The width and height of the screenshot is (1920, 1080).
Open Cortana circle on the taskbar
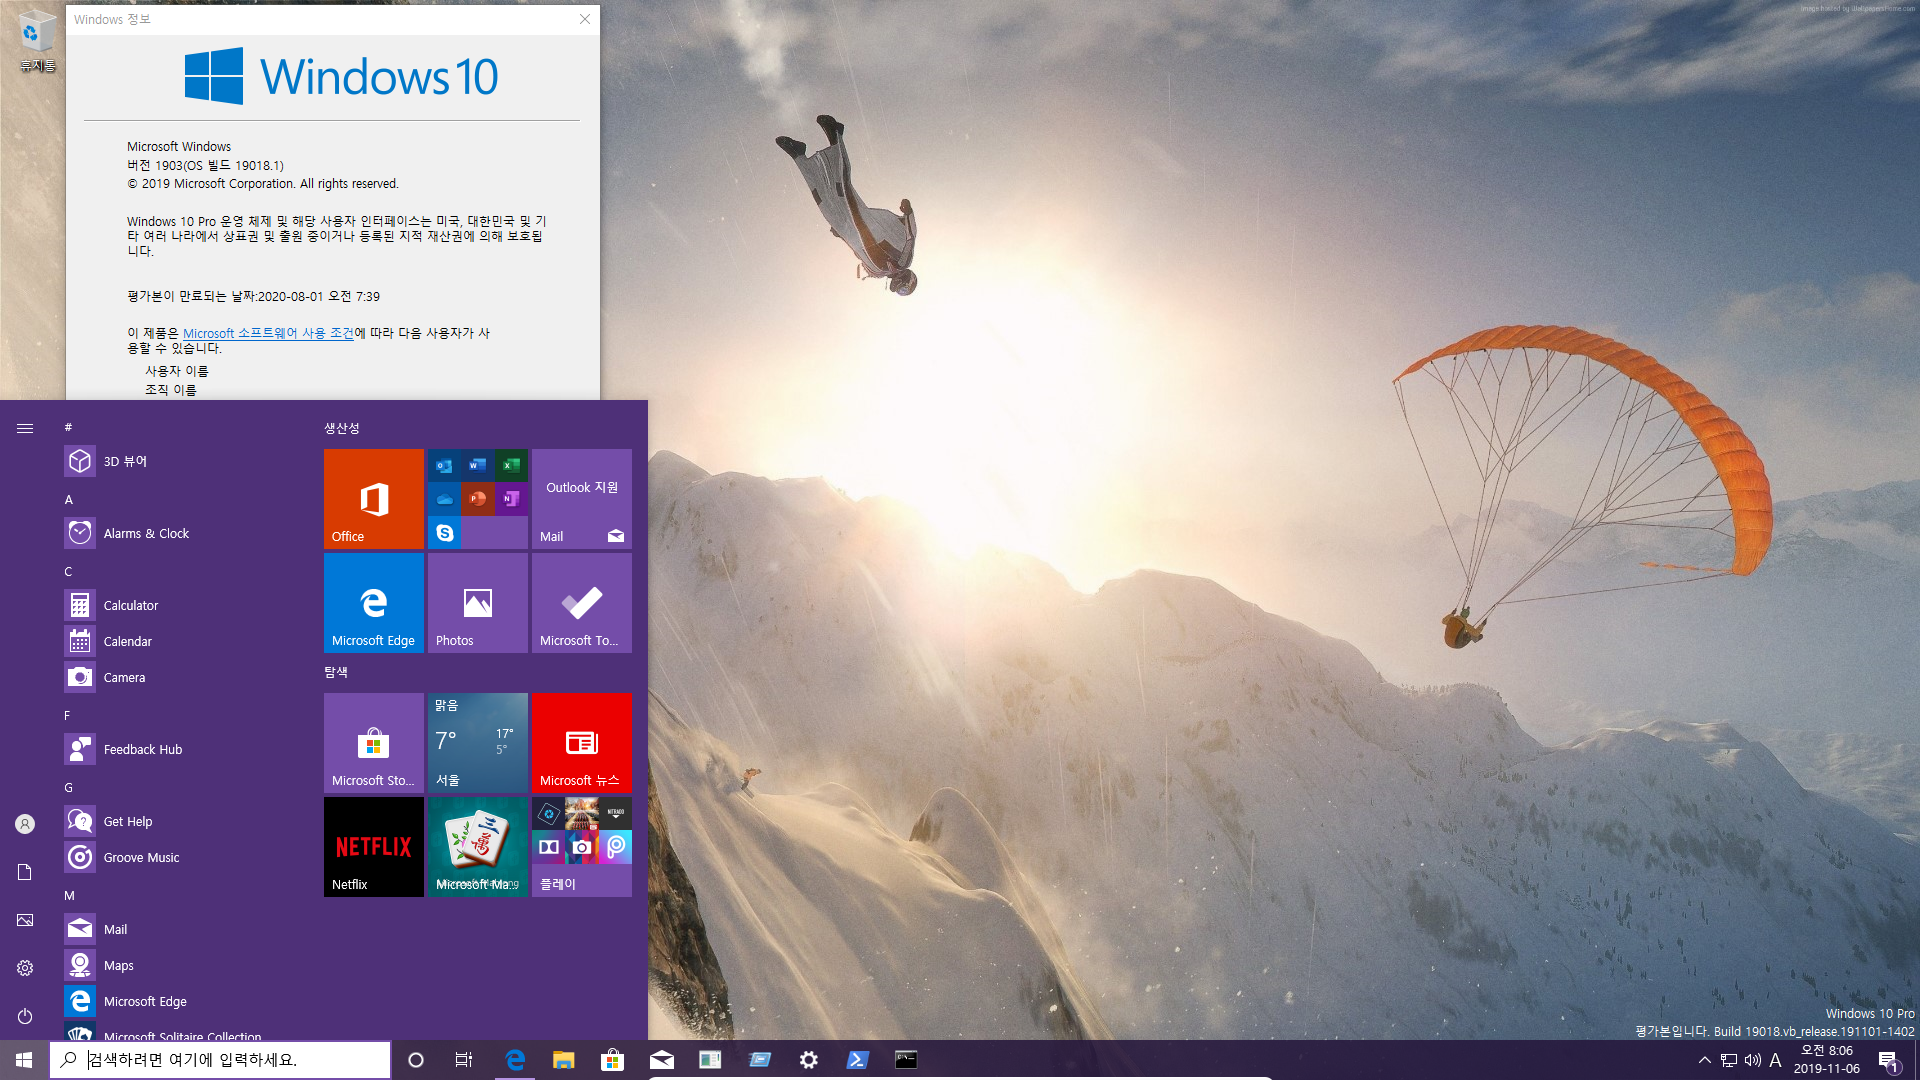(416, 1060)
